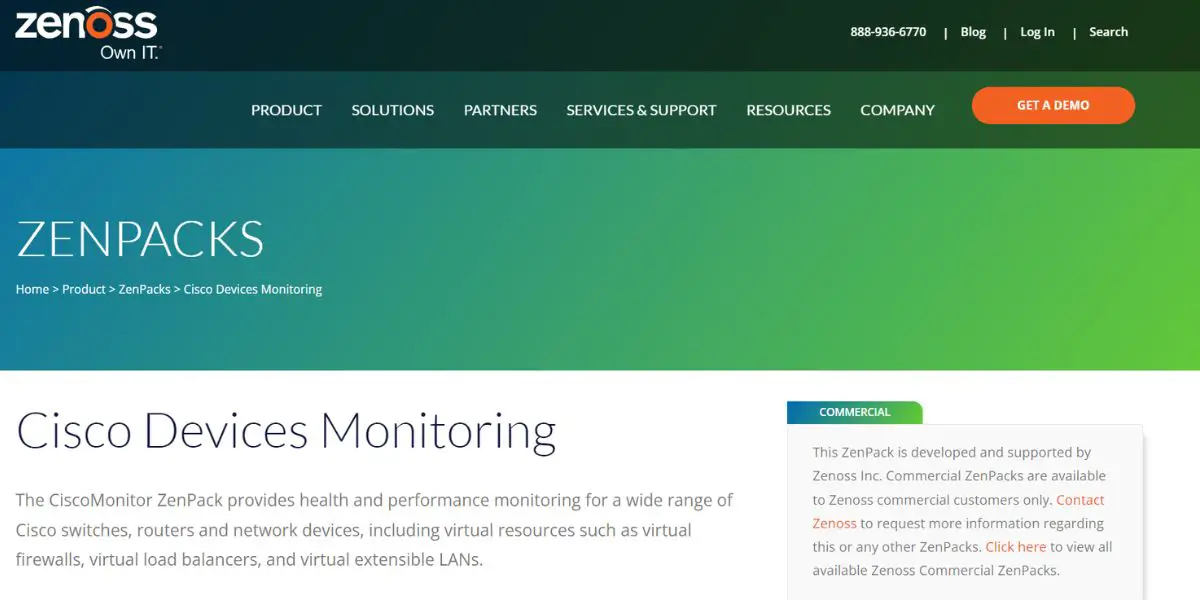Click the Cisco Devices Monitoring heading
The width and height of the screenshot is (1200, 600).
coord(286,430)
